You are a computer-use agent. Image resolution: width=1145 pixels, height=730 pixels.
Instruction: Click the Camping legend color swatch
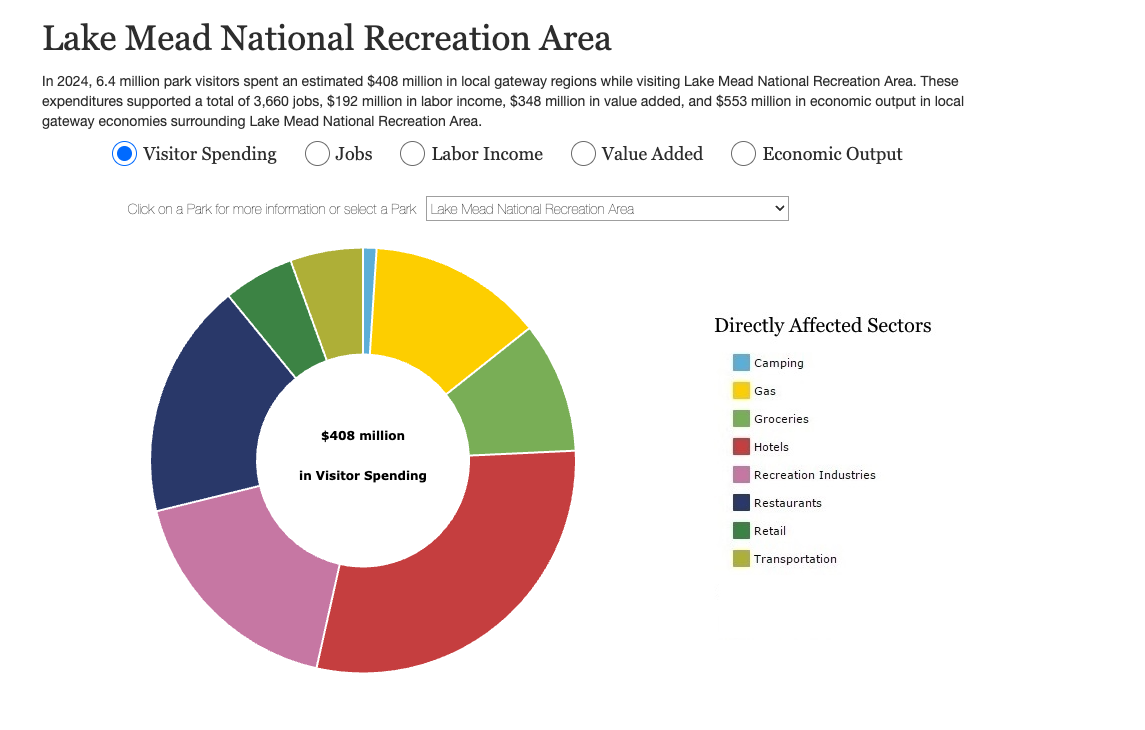click(741, 363)
